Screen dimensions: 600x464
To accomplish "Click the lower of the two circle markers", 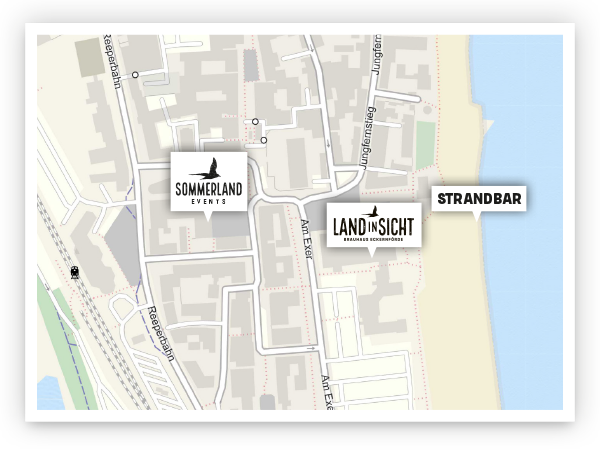I will click(264, 140).
